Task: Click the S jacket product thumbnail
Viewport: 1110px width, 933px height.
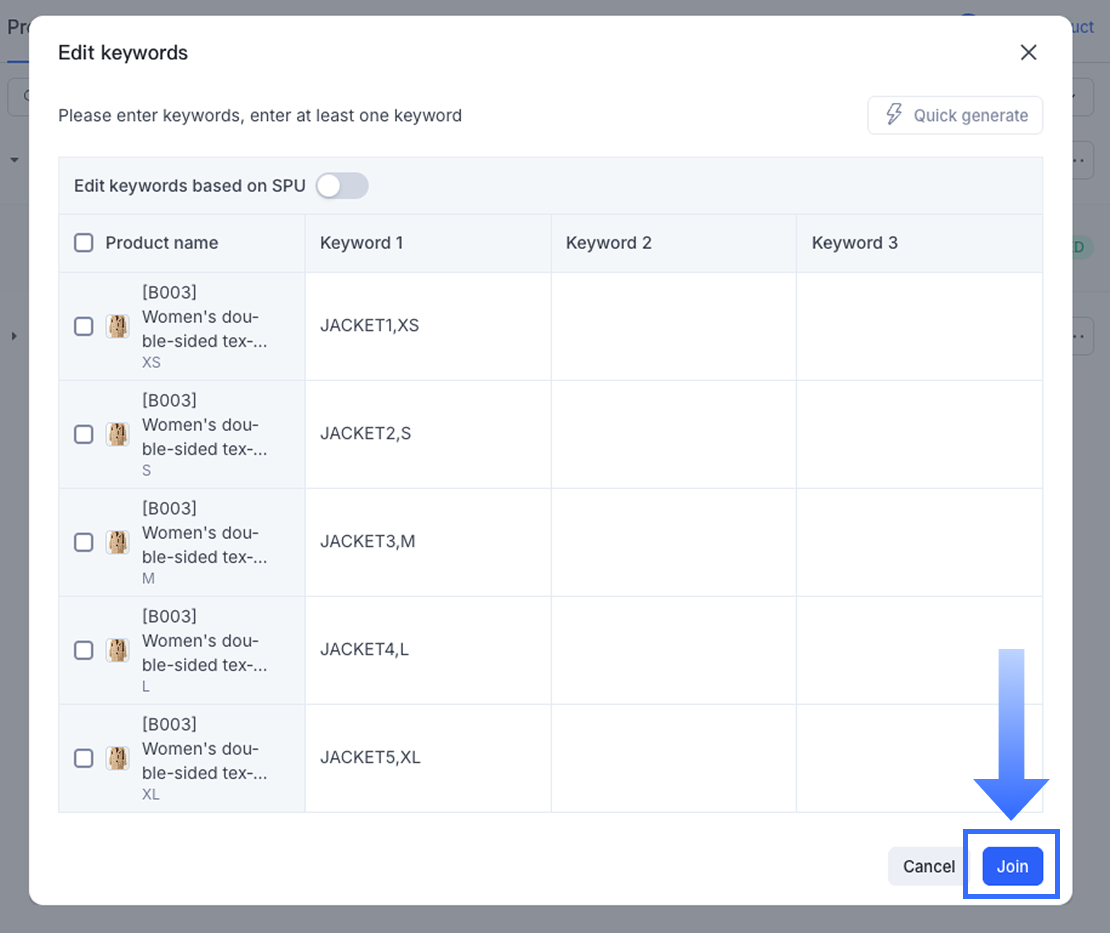Action: 118,434
